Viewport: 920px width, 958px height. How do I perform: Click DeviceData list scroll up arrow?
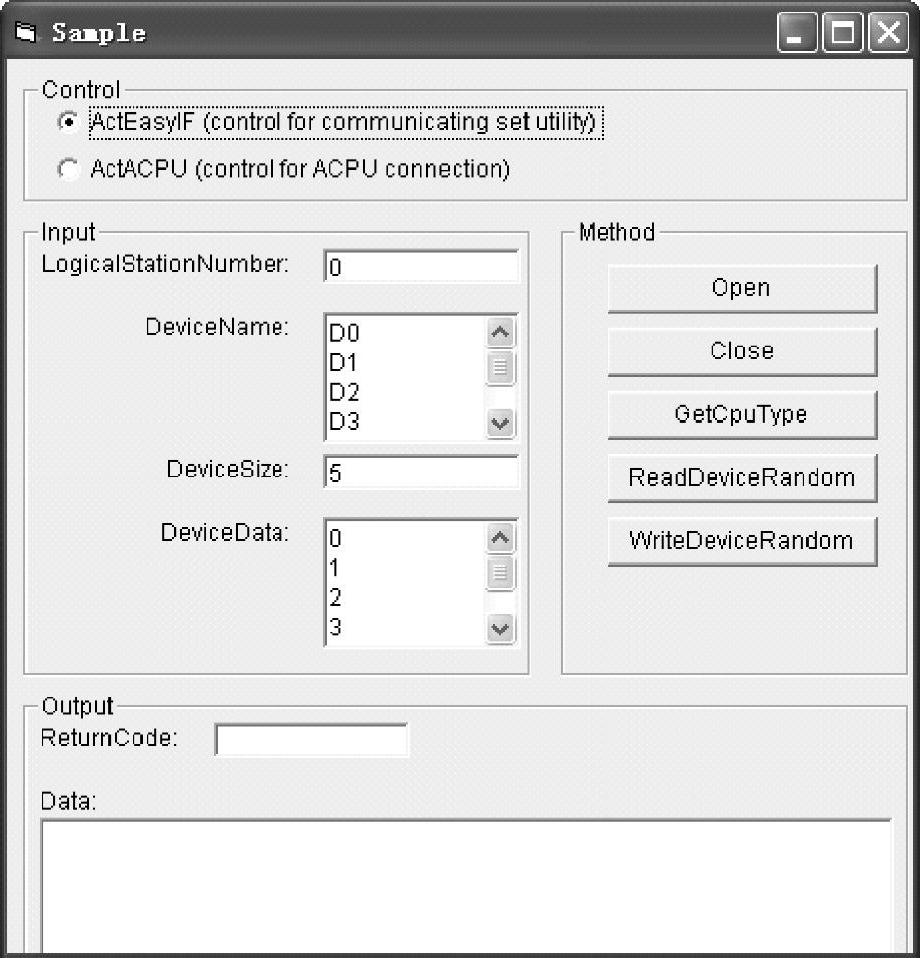[x=500, y=538]
